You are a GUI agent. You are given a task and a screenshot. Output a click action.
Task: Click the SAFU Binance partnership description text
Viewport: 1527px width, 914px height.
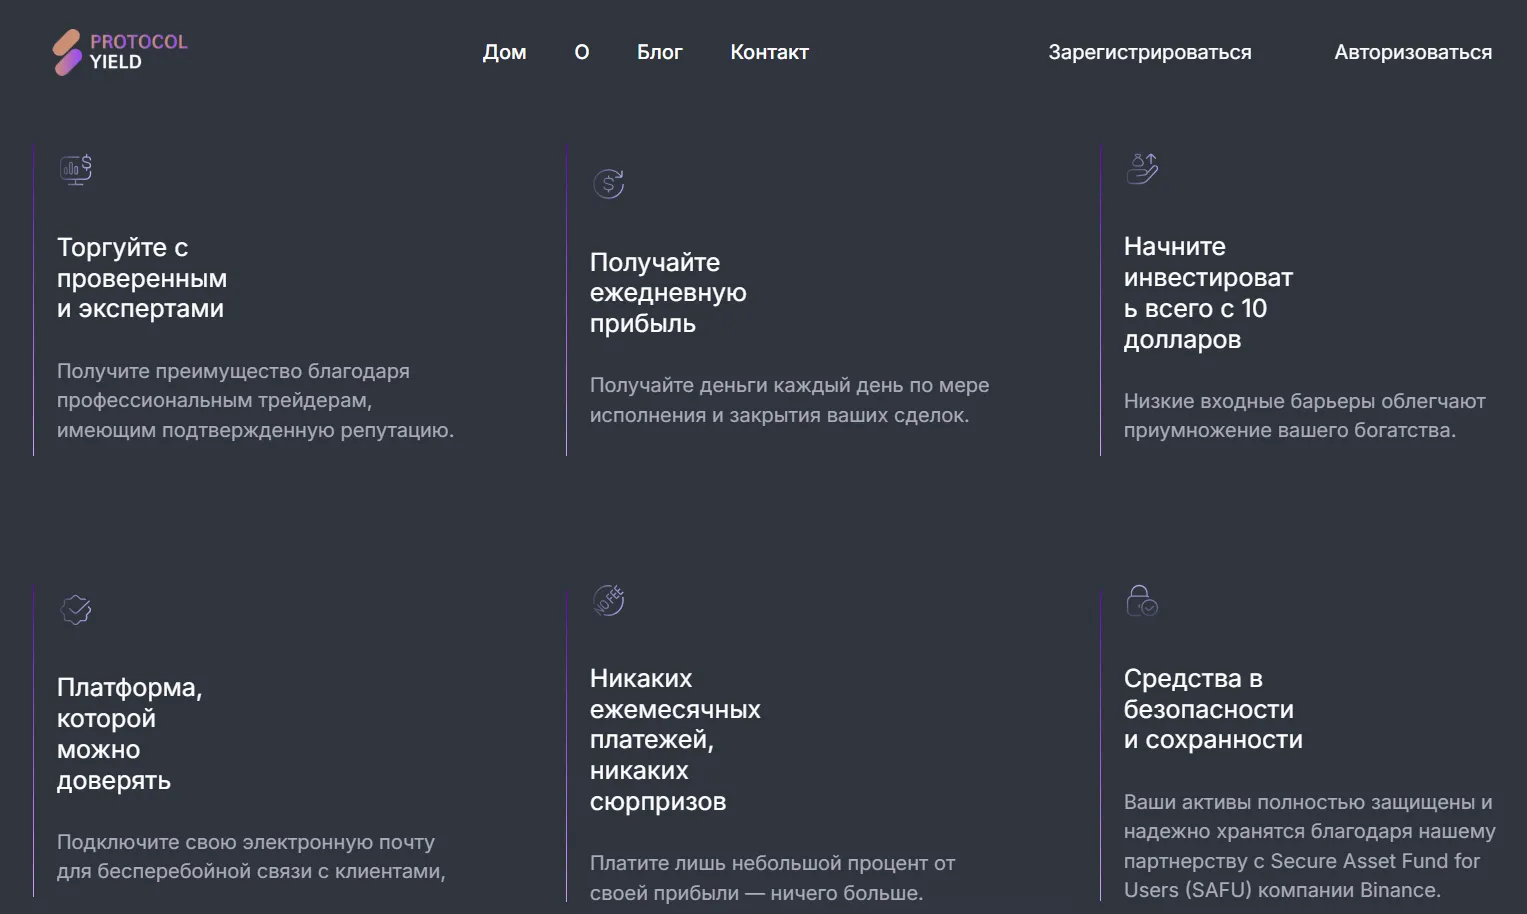1310,846
